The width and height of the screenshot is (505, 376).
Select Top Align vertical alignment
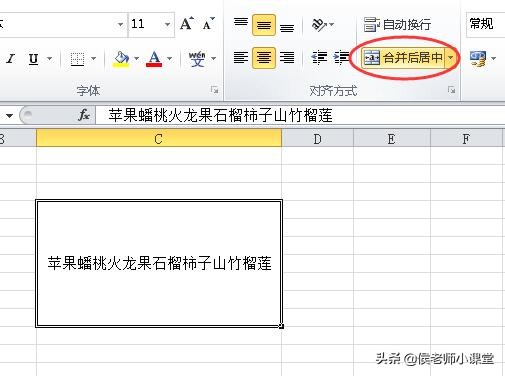(x=241, y=24)
